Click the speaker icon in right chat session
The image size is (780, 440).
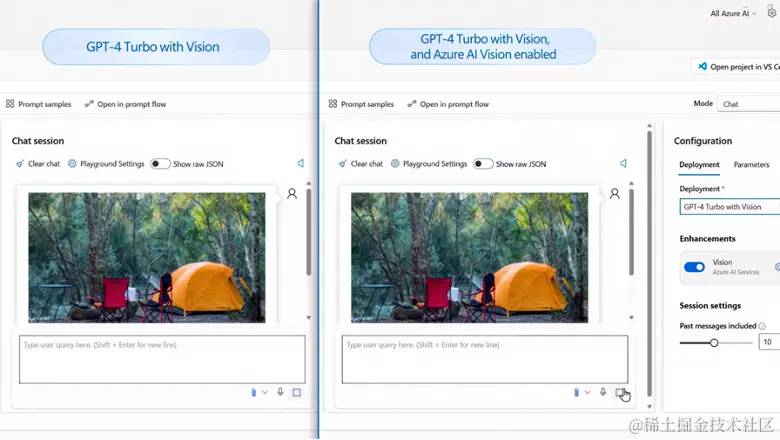[624, 163]
